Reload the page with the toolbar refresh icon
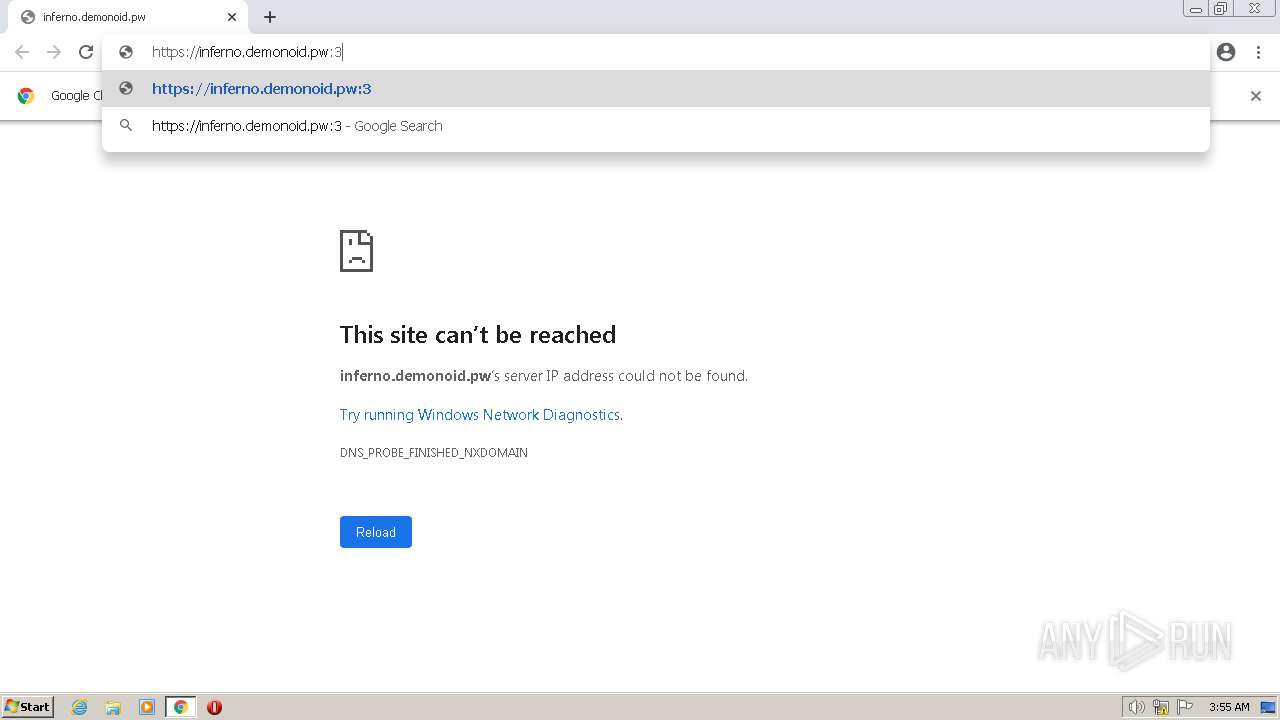This screenshot has width=1280, height=720. click(x=86, y=52)
